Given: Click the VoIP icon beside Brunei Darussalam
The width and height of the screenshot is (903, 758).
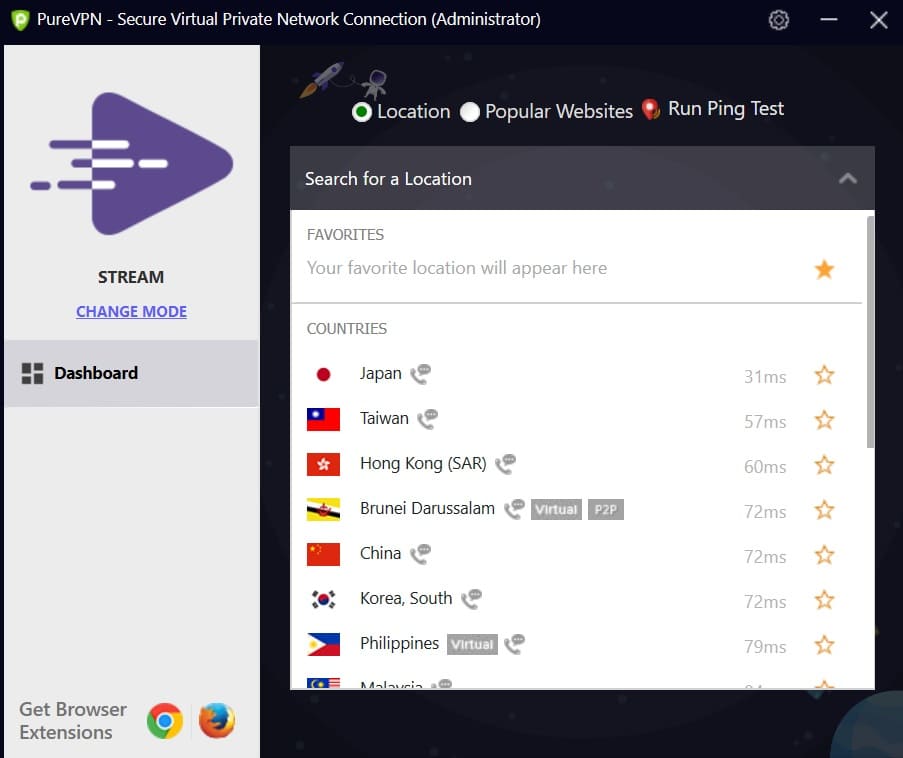Looking at the screenshot, I should click(514, 509).
